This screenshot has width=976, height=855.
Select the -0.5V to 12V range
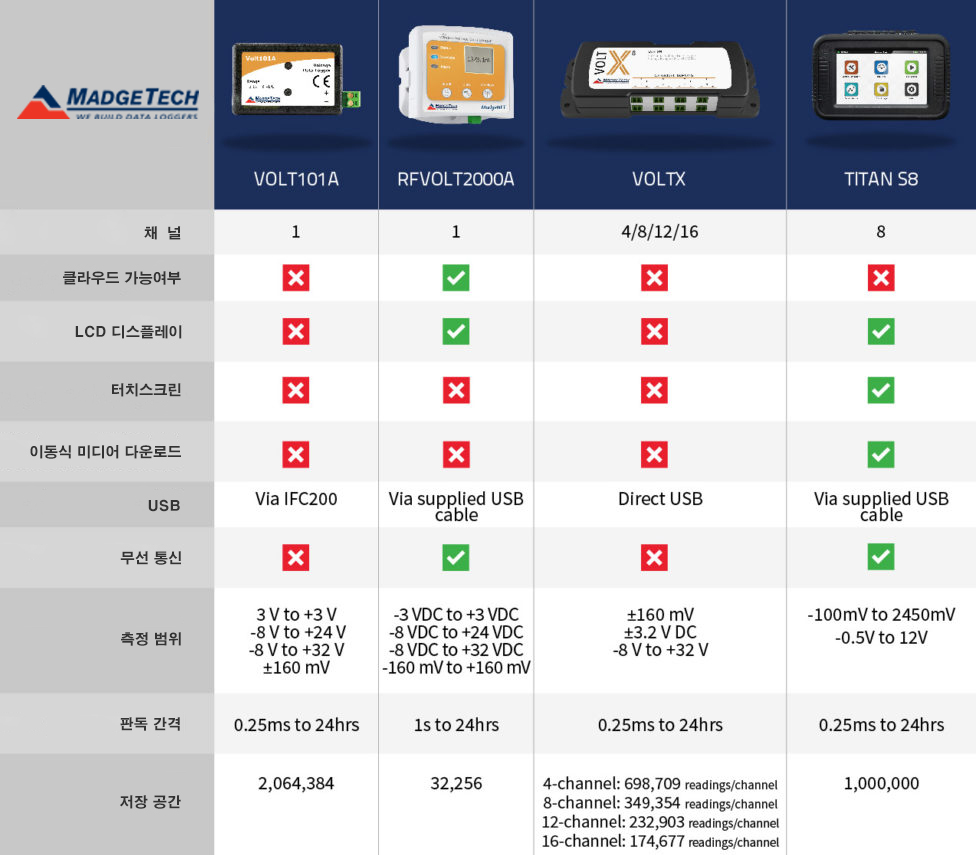[881, 638]
